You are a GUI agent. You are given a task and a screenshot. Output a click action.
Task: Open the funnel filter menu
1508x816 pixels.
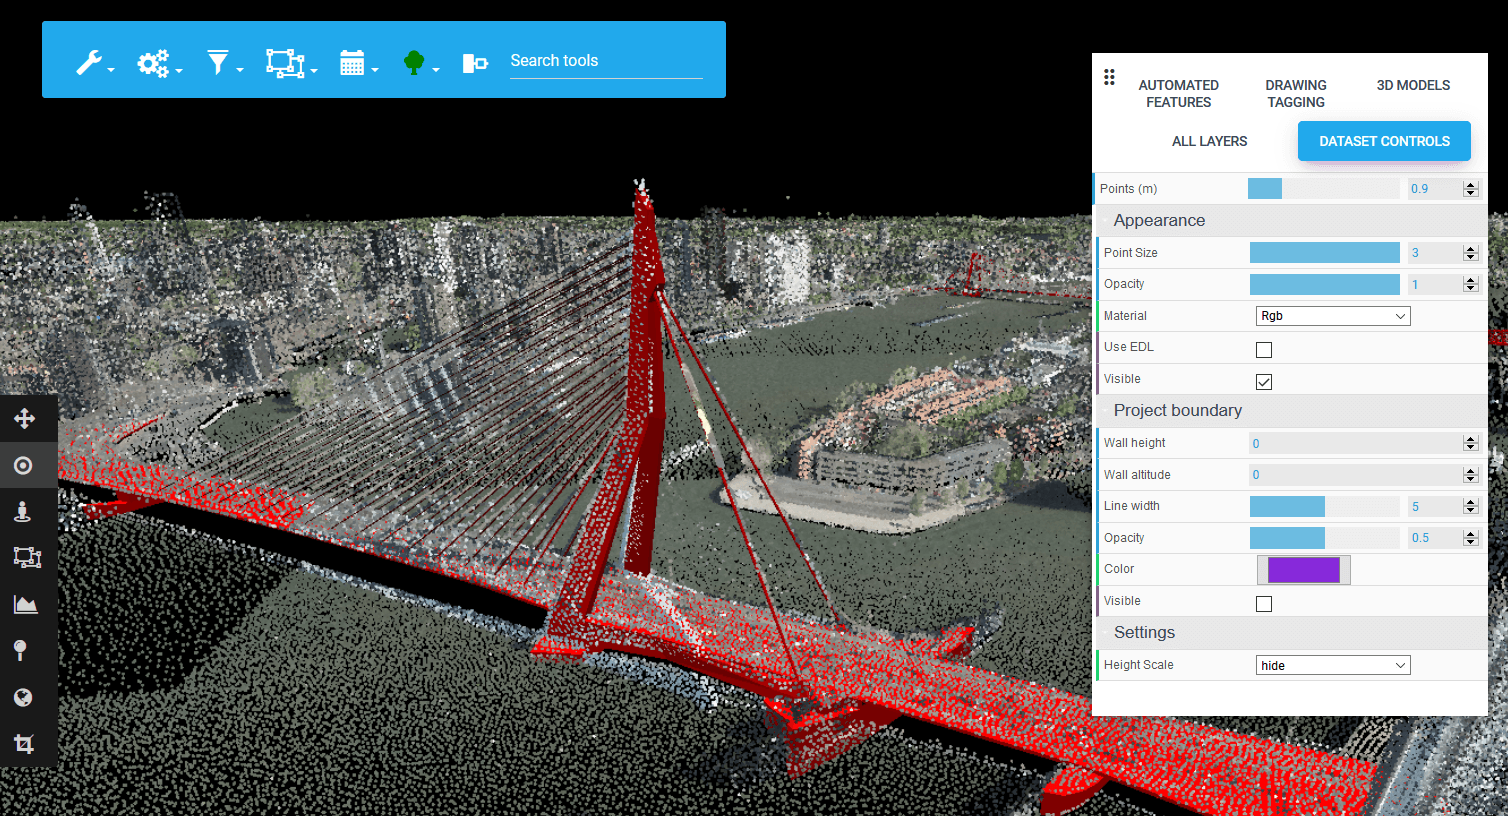217,63
